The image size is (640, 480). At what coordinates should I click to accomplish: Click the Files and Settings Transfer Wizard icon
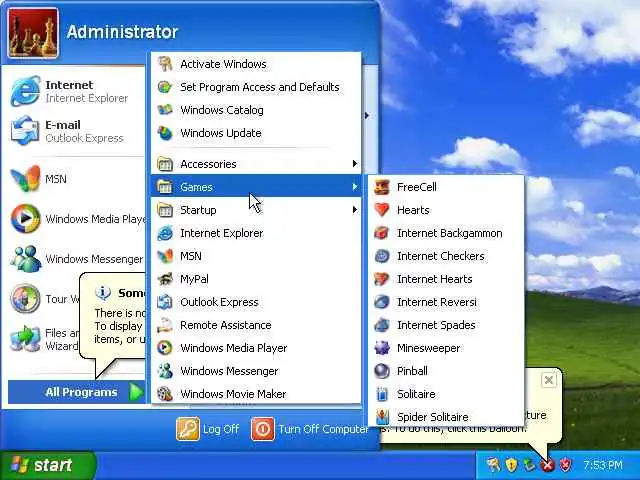[25, 338]
